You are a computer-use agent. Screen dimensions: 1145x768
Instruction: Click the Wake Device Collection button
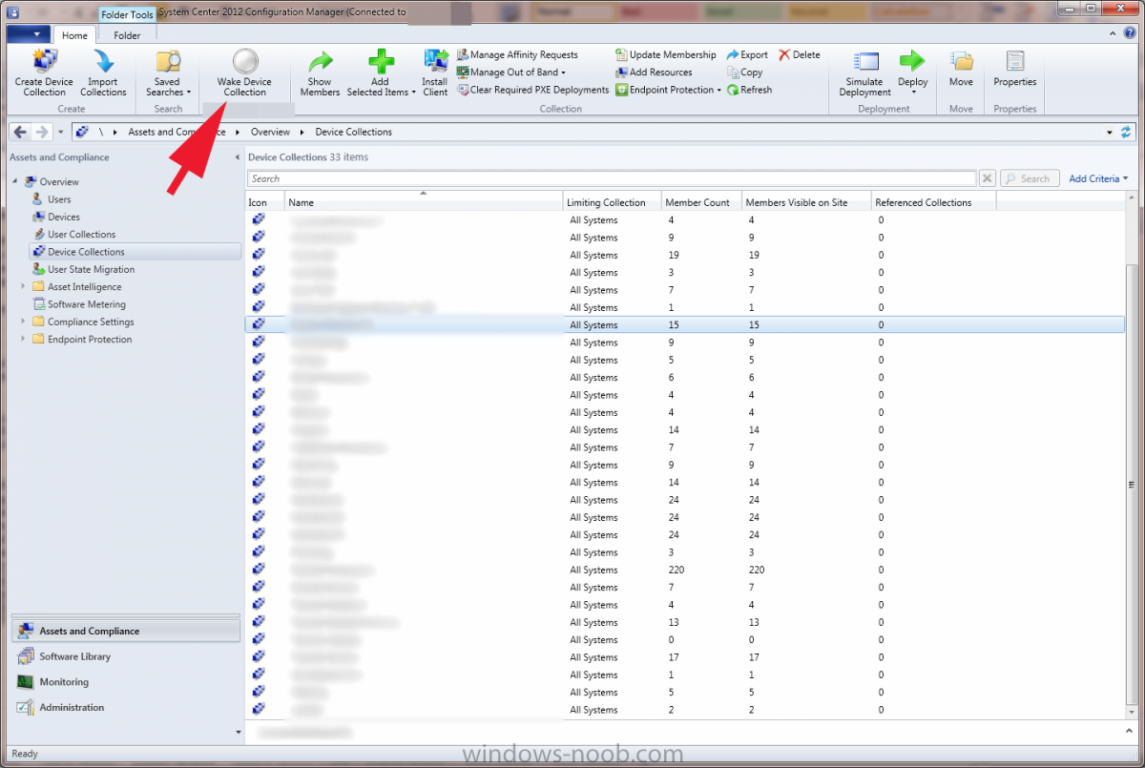[245, 72]
